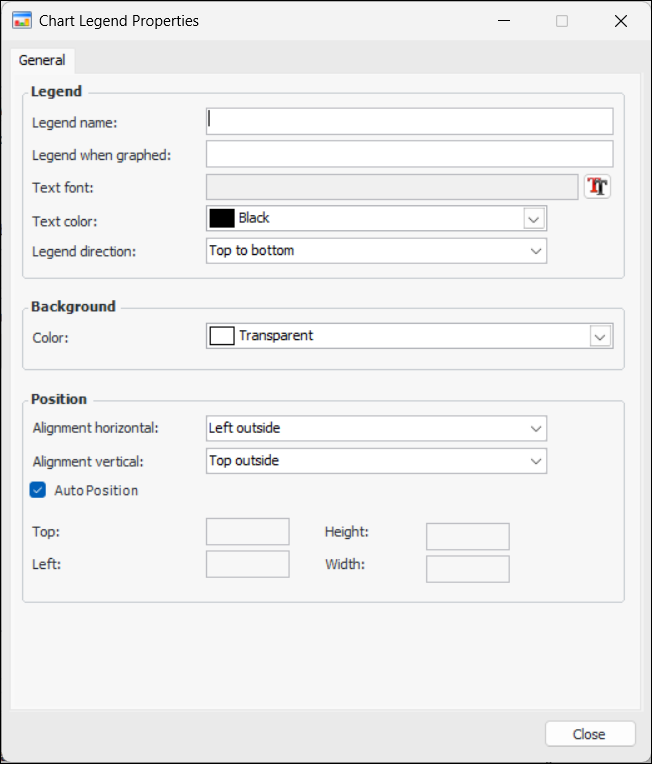Image resolution: width=652 pixels, height=764 pixels.
Task: Click the Text font display field
Action: pyautogui.click(x=391, y=187)
